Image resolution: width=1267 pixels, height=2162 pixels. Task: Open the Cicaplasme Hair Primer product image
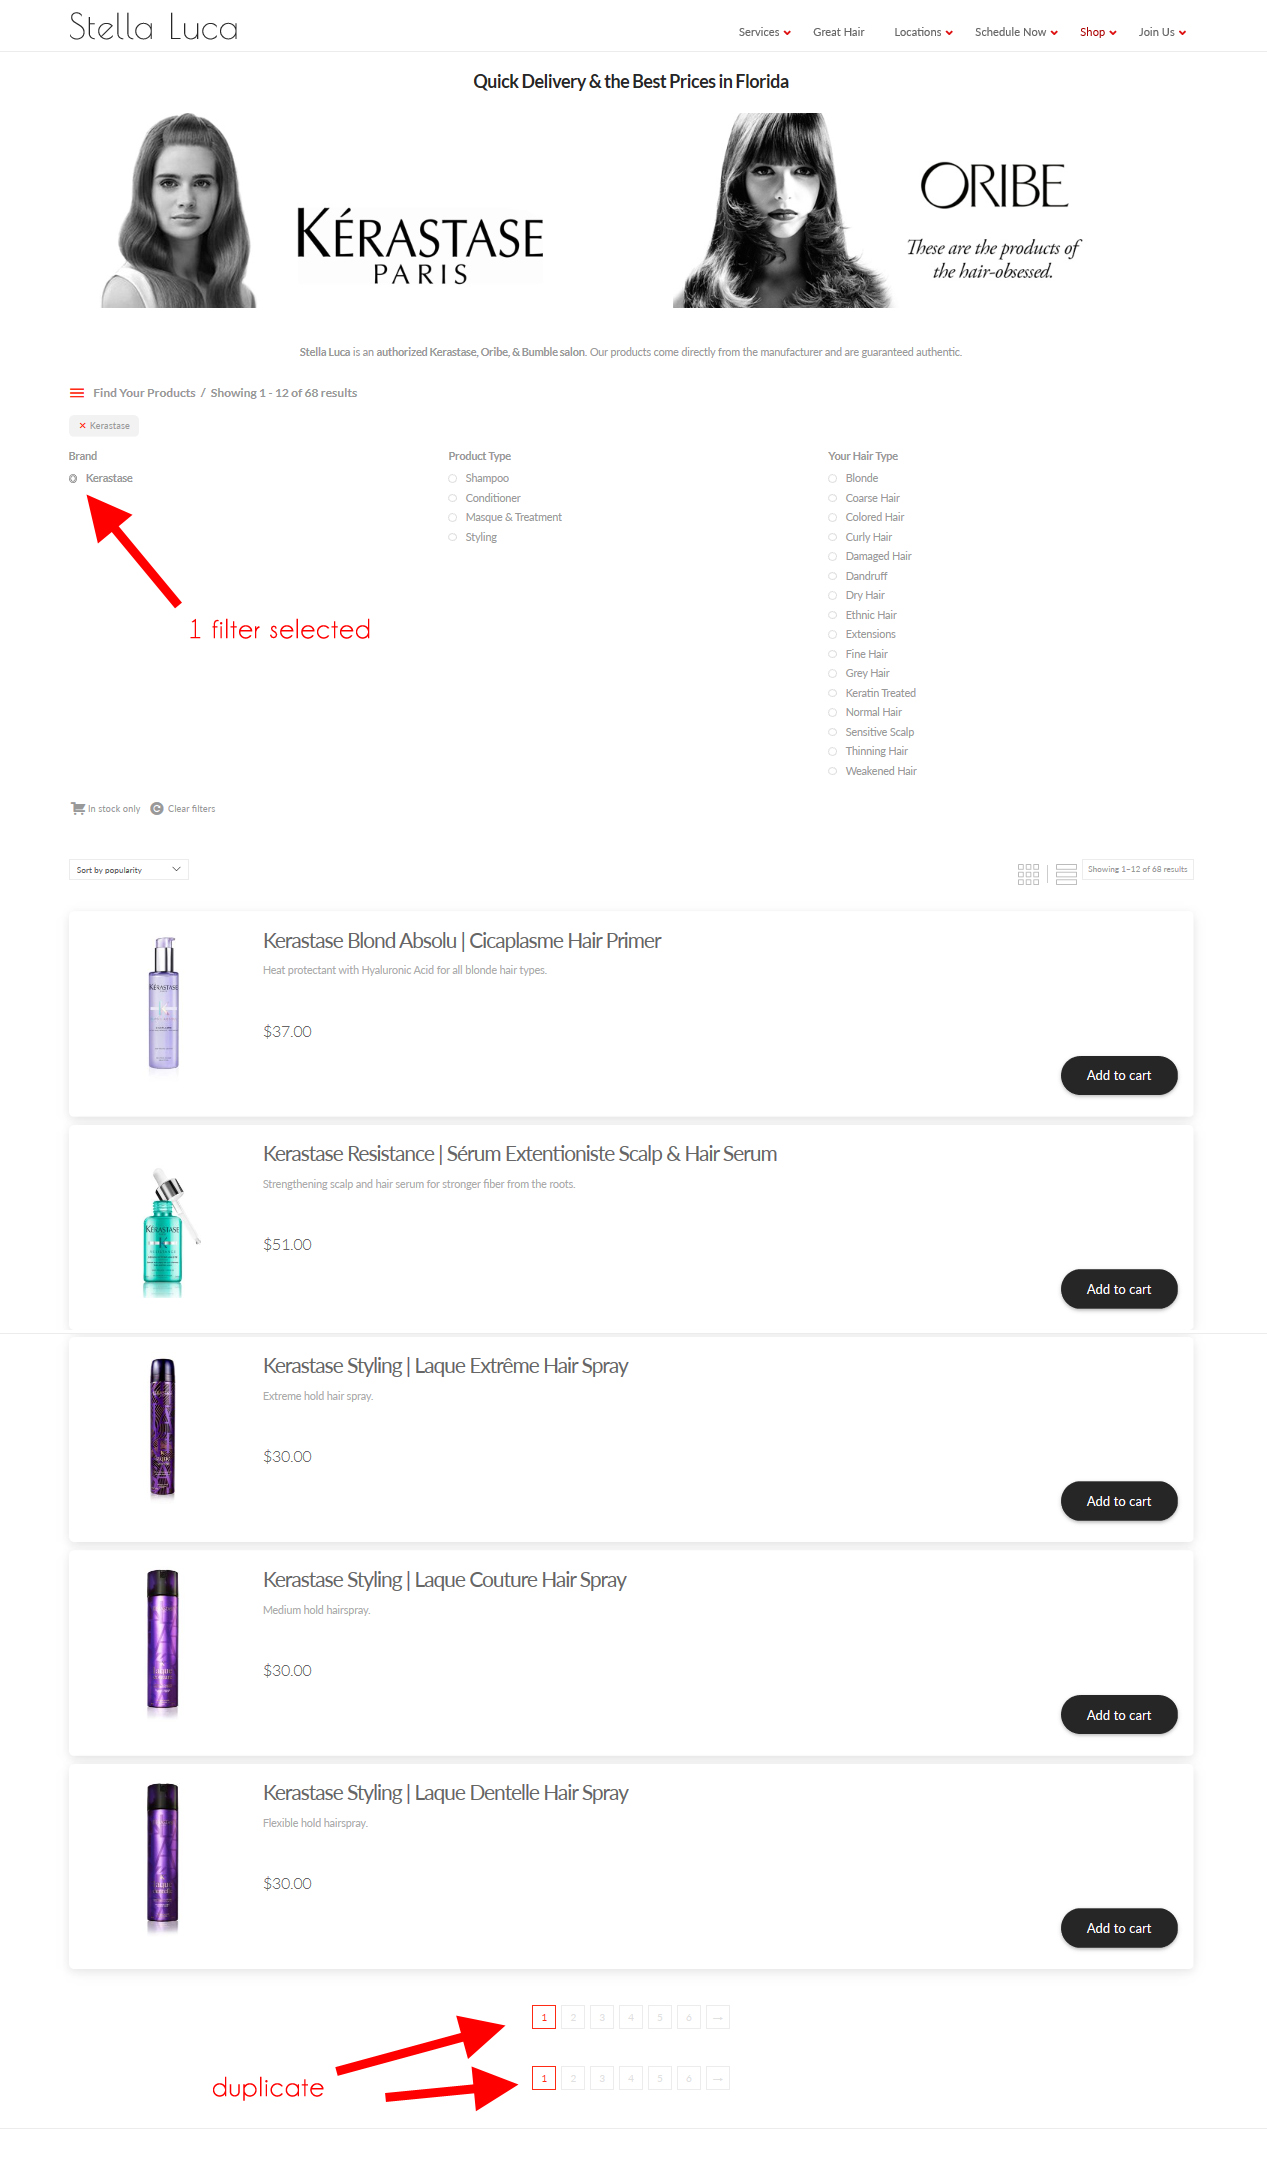(164, 1003)
